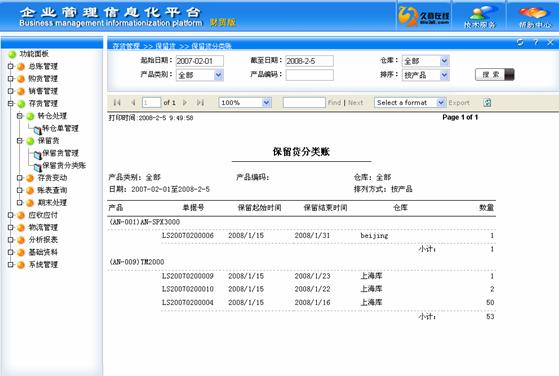The image size is (559, 376).
Task: Collapse the 转仓处理 tree node
Action: click(20, 116)
